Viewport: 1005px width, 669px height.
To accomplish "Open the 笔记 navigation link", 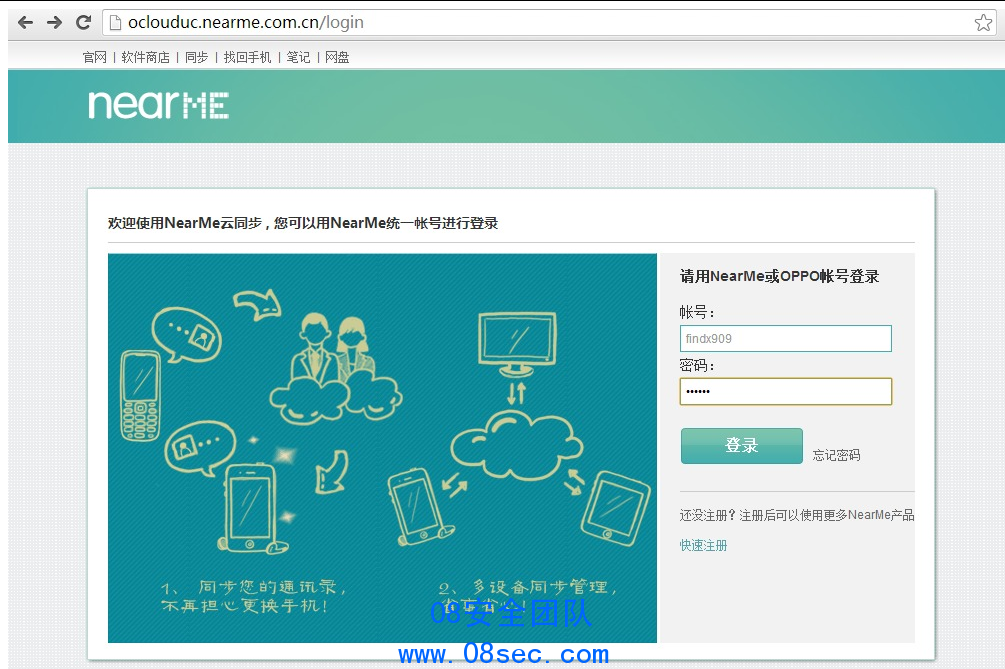I will (298, 58).
